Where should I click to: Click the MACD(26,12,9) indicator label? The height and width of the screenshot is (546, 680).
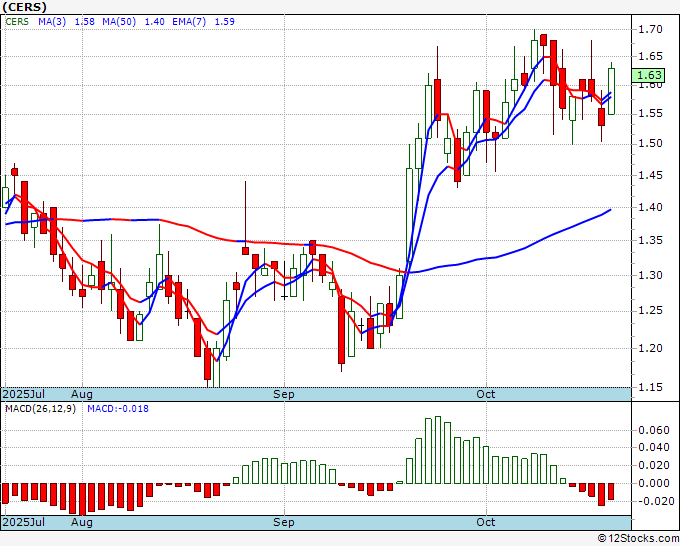38,409
